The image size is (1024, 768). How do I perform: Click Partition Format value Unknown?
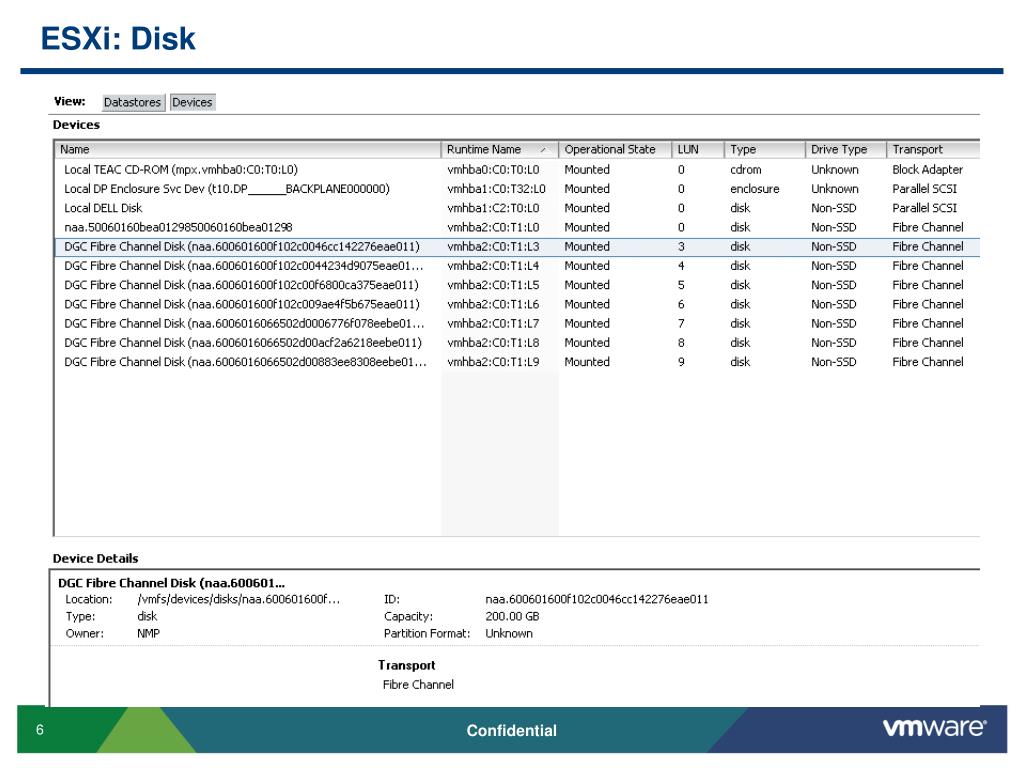(509, 633)
